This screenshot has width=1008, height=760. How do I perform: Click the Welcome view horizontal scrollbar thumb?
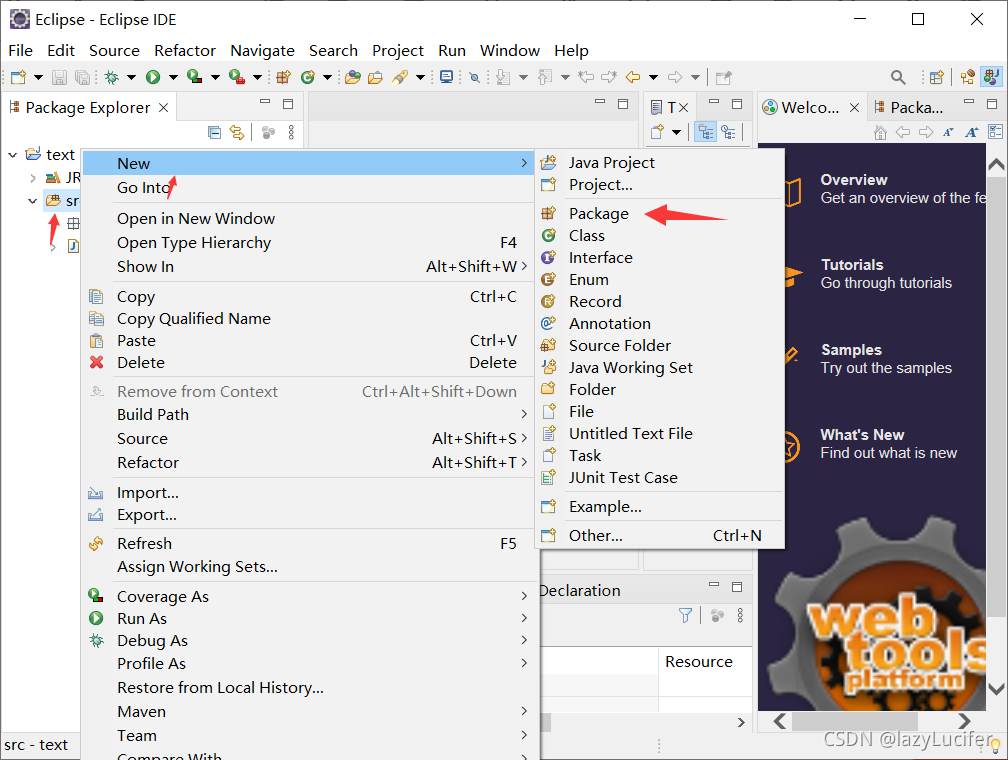855,721
